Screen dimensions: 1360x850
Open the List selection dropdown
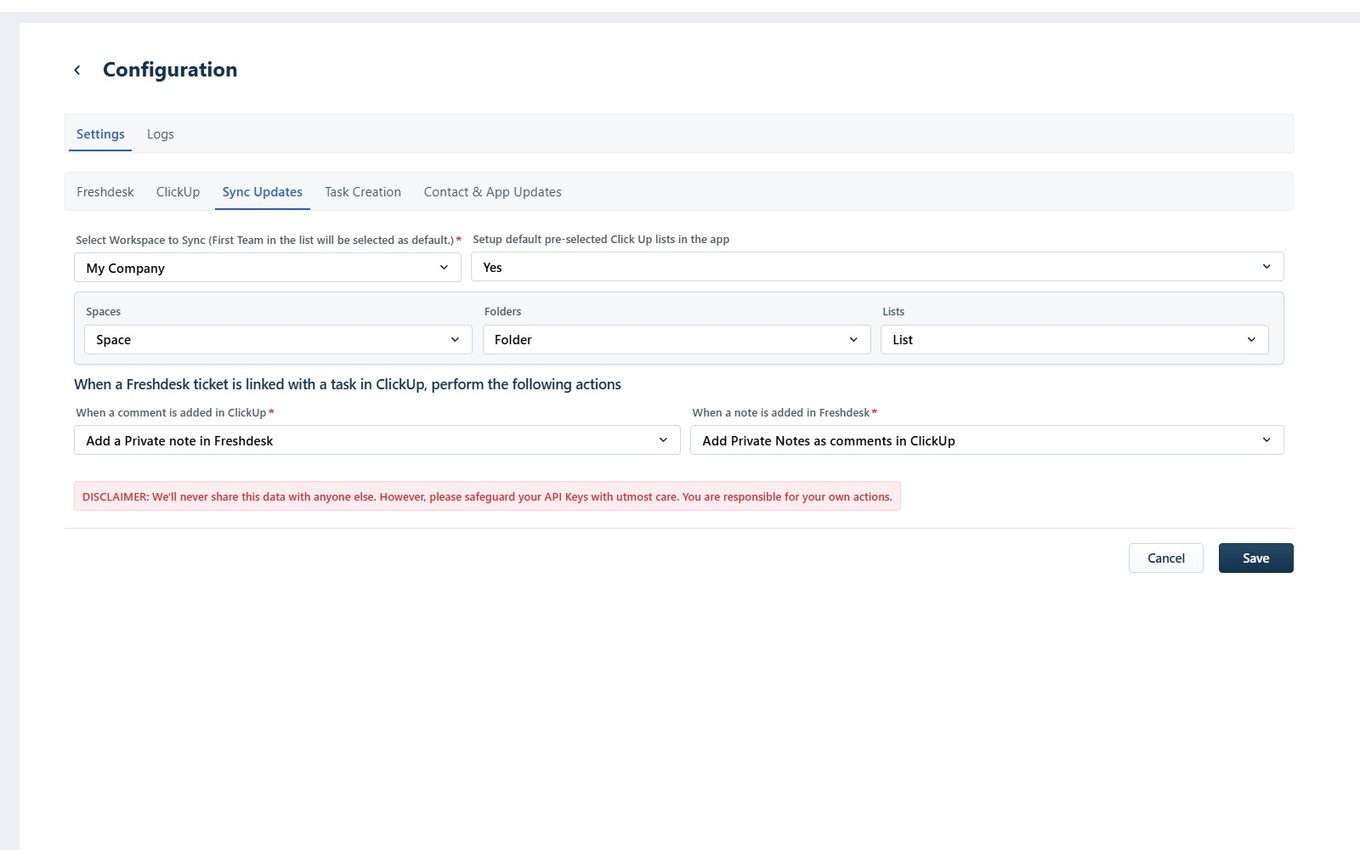pyautogui.click(x=1075, y=339)
